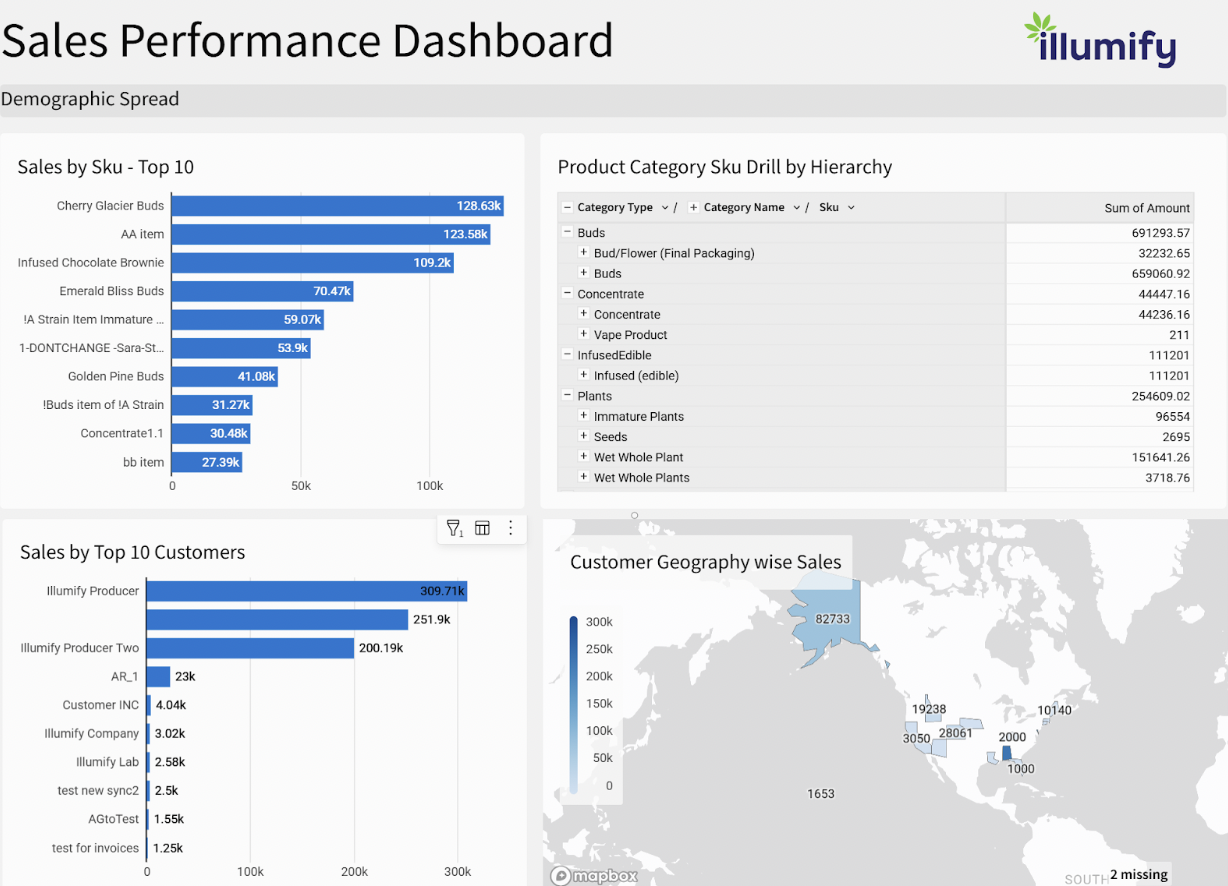The image size is (1228, 886).
Task: Open the Category Type dropdown arrow
Action: (663, 208)
